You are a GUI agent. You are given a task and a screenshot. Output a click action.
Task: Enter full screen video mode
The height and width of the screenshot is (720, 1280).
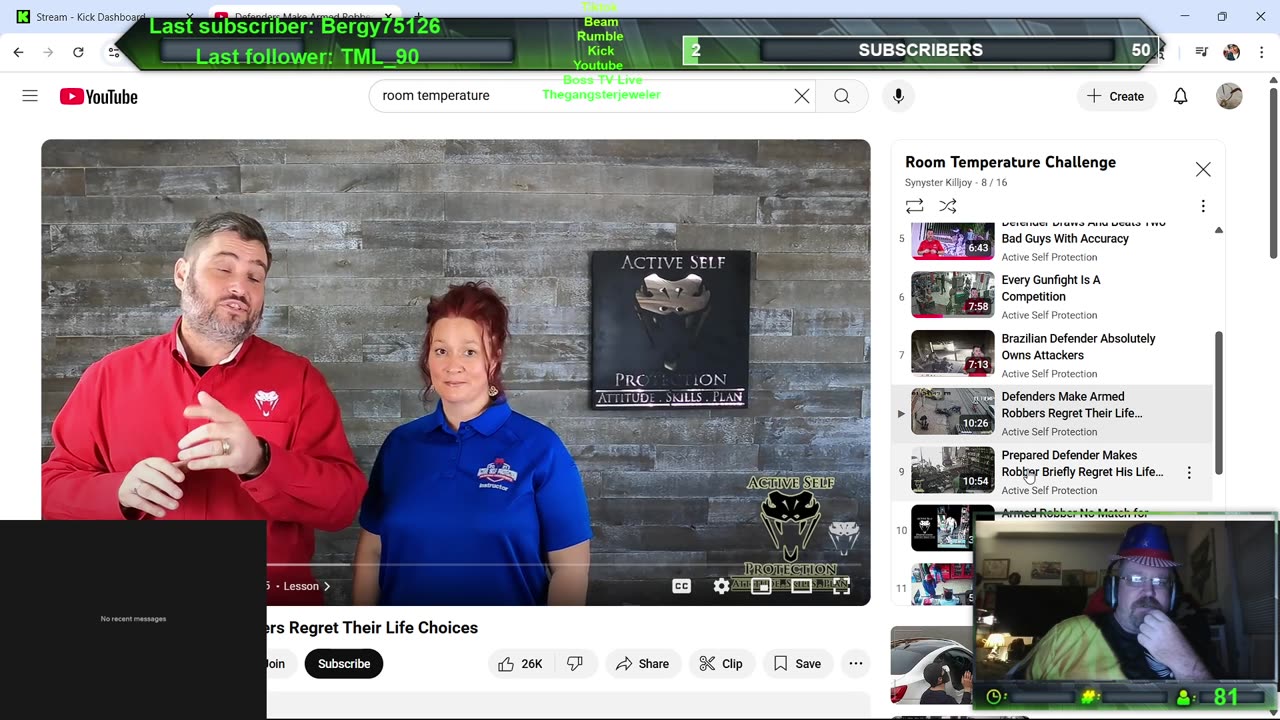pyautogui.click(x=841, y=586)
